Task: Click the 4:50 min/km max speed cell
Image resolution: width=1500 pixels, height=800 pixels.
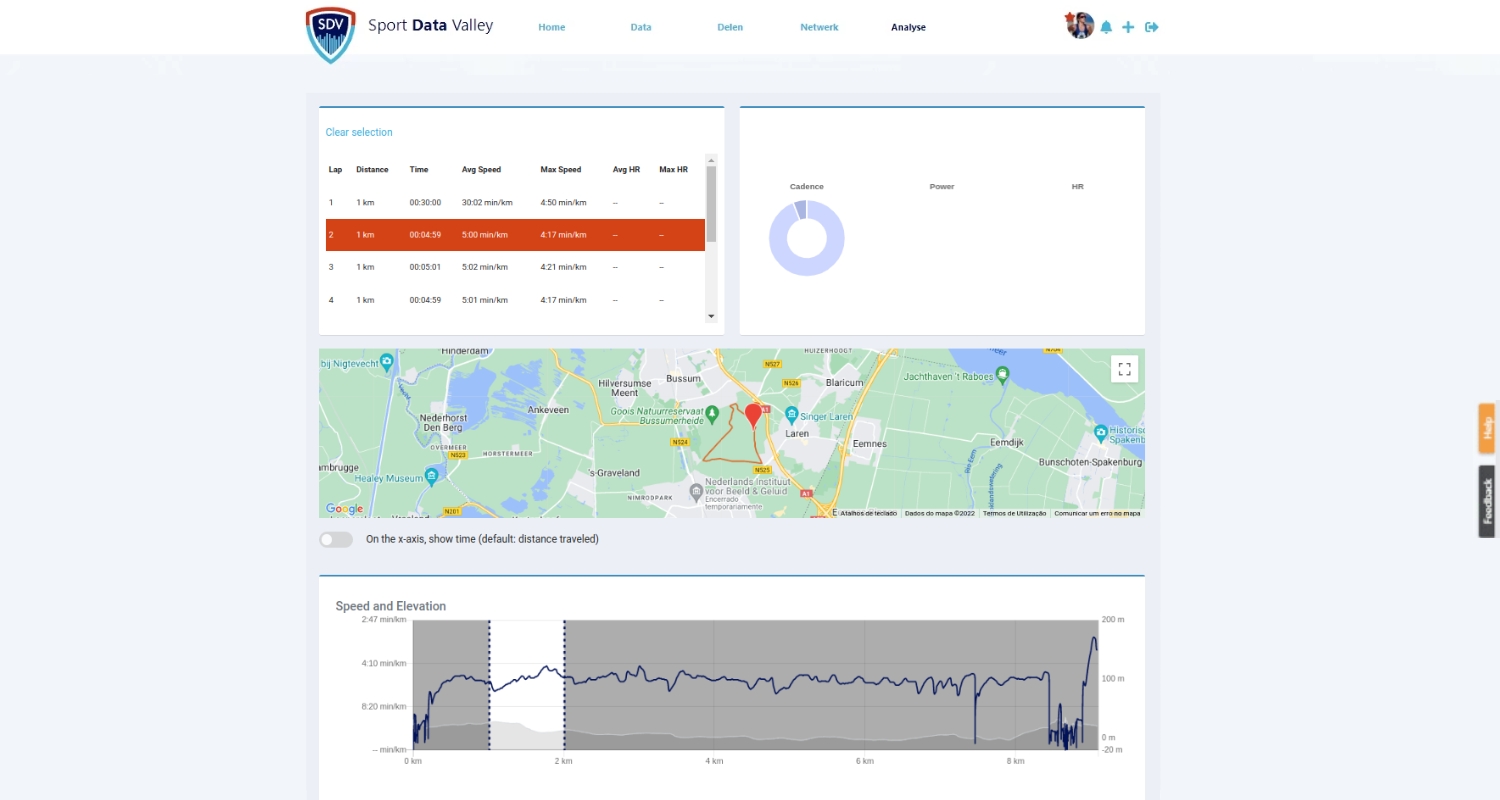Action: [x=564, y=203]
